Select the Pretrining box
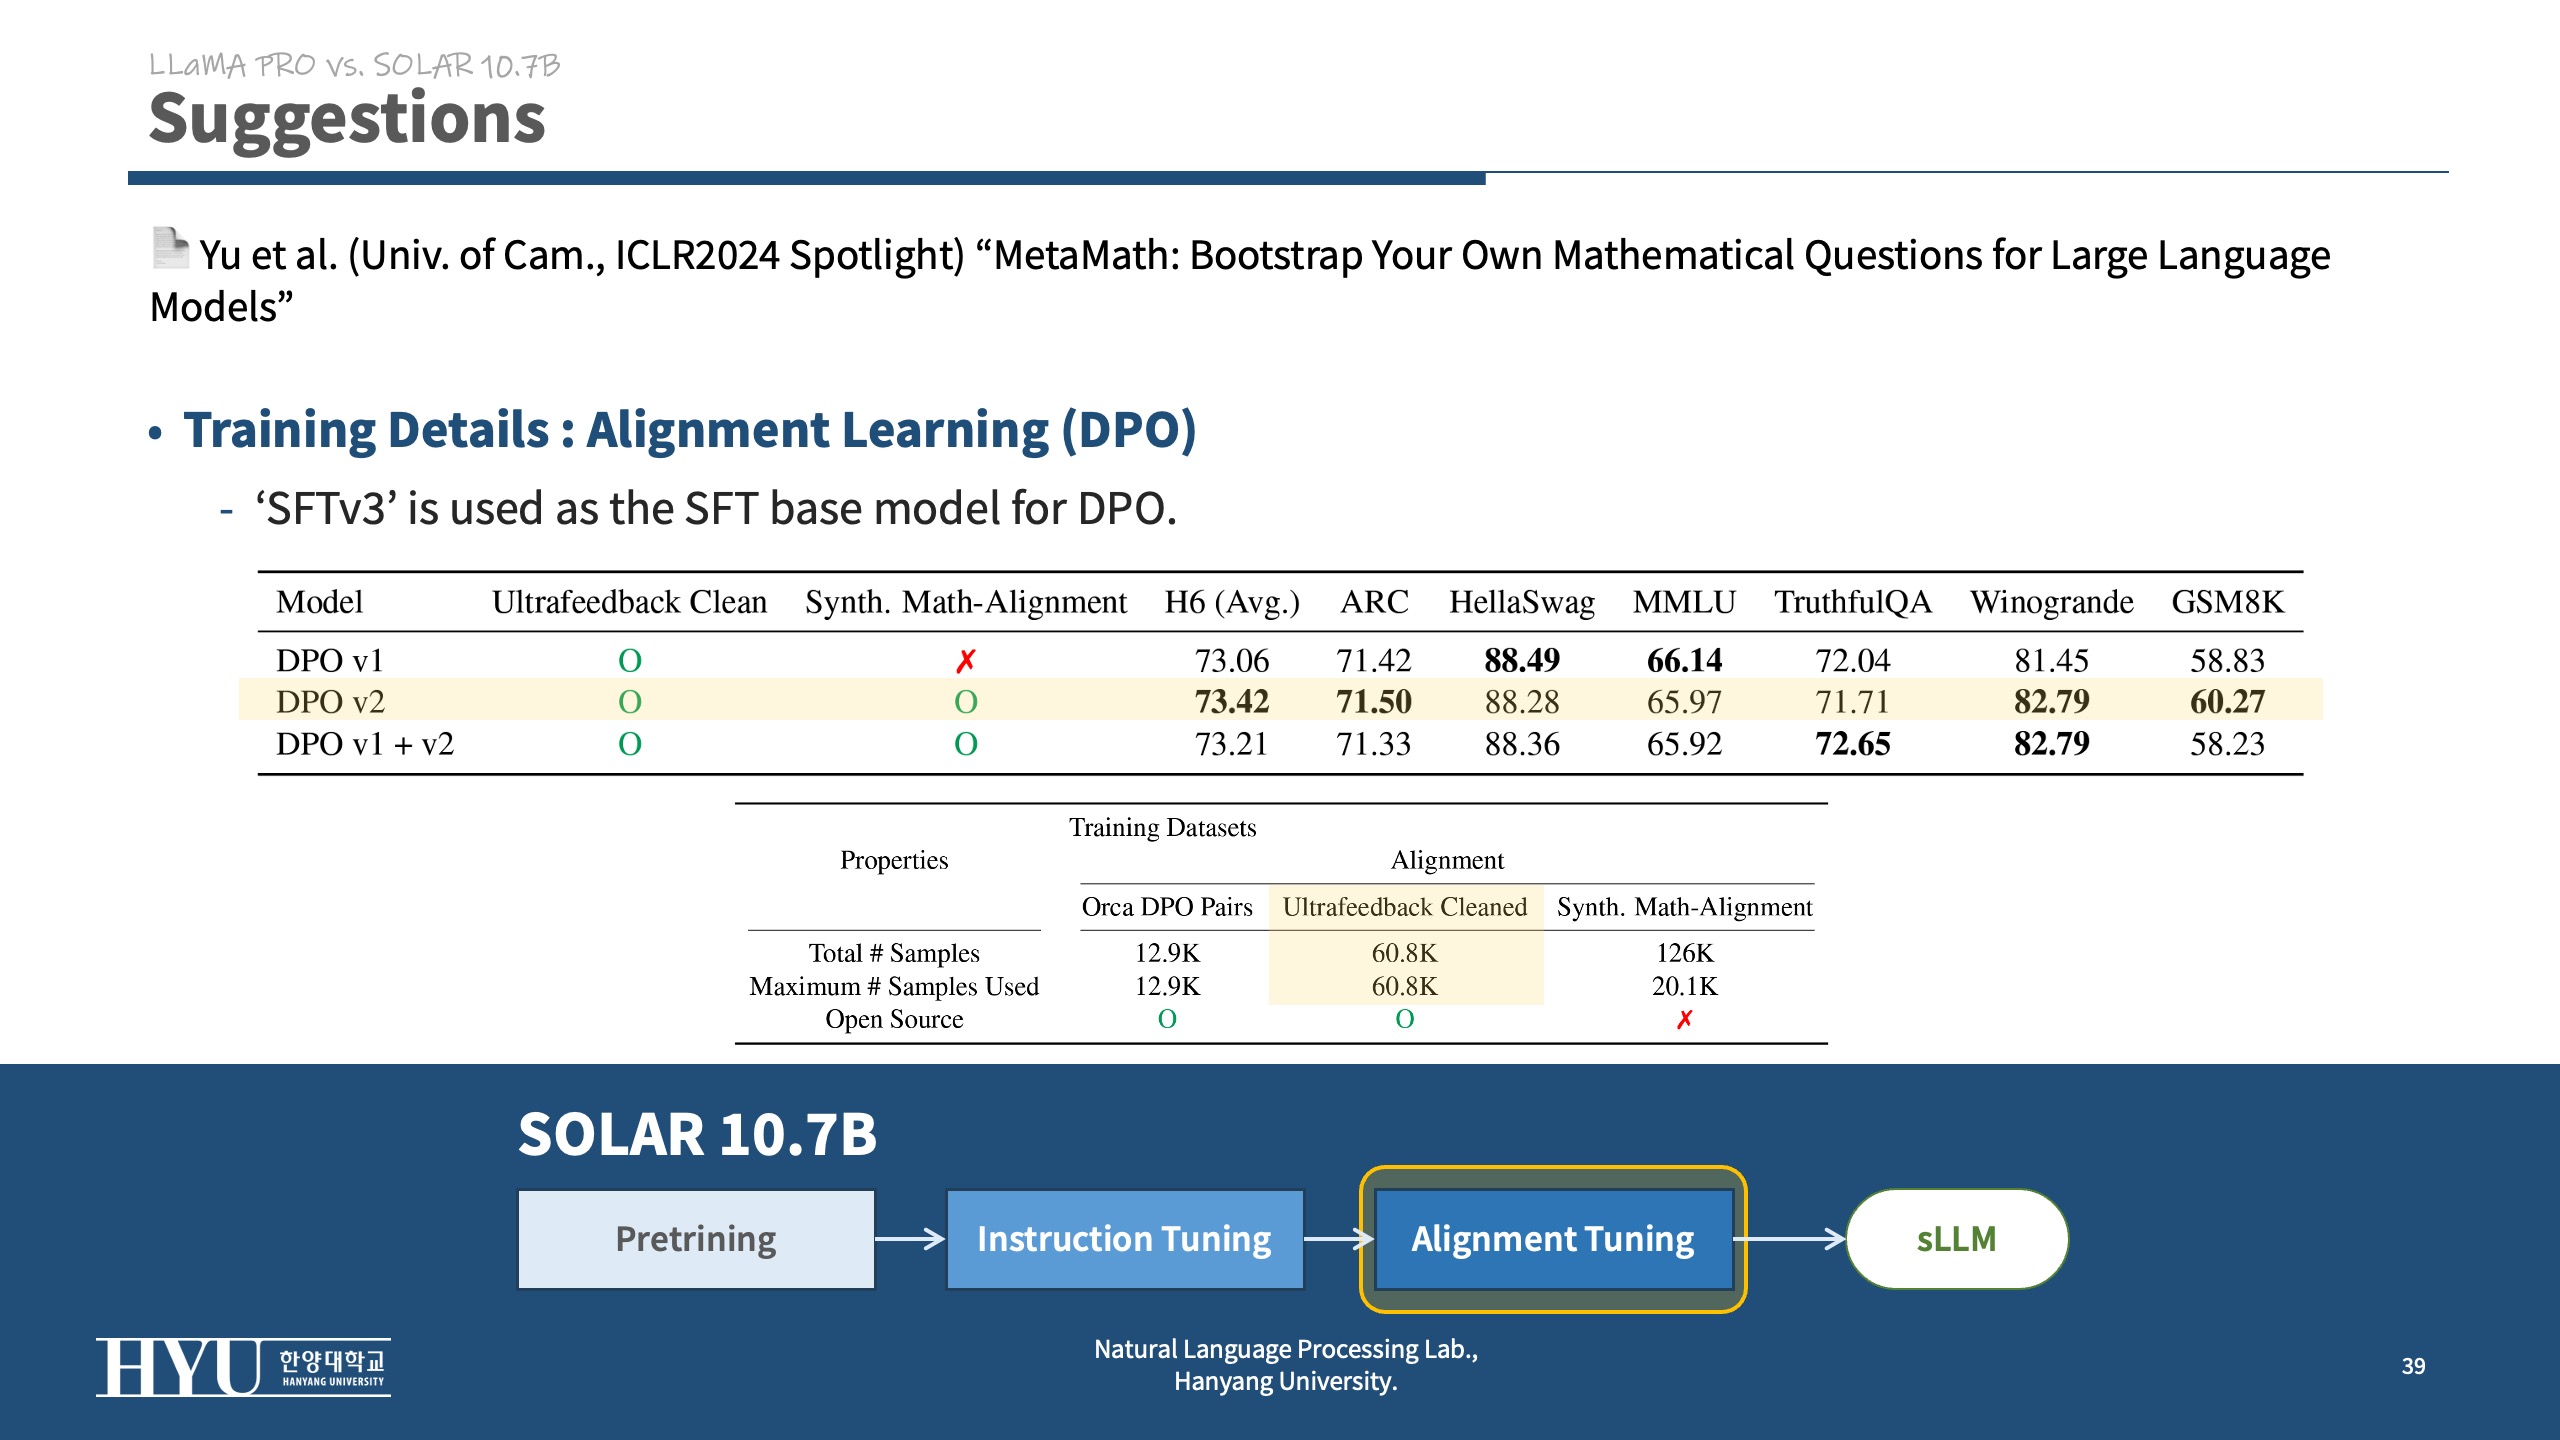The height and width of the screenshot is (1440, 2560). click(x=696, y=1239)
